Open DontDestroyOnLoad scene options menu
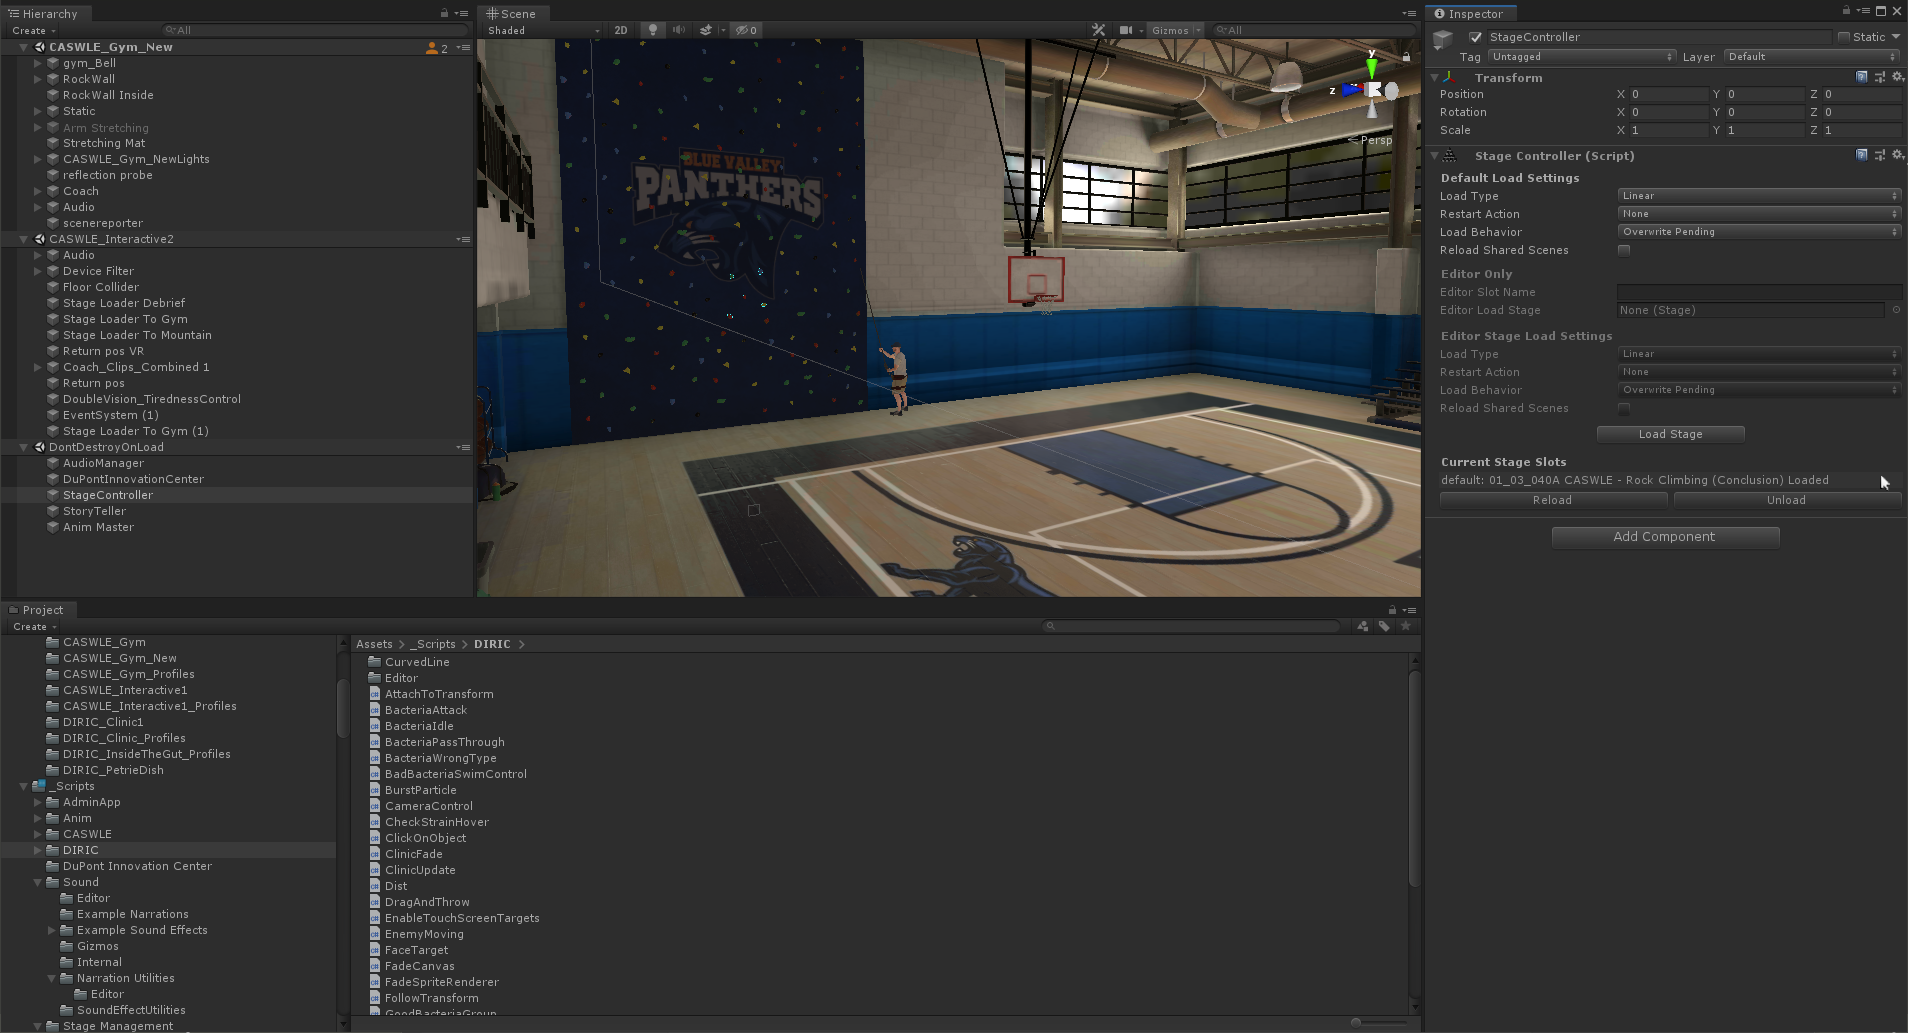Image resolution: width=1908 pixels, height=1033 pixels. 463,447
